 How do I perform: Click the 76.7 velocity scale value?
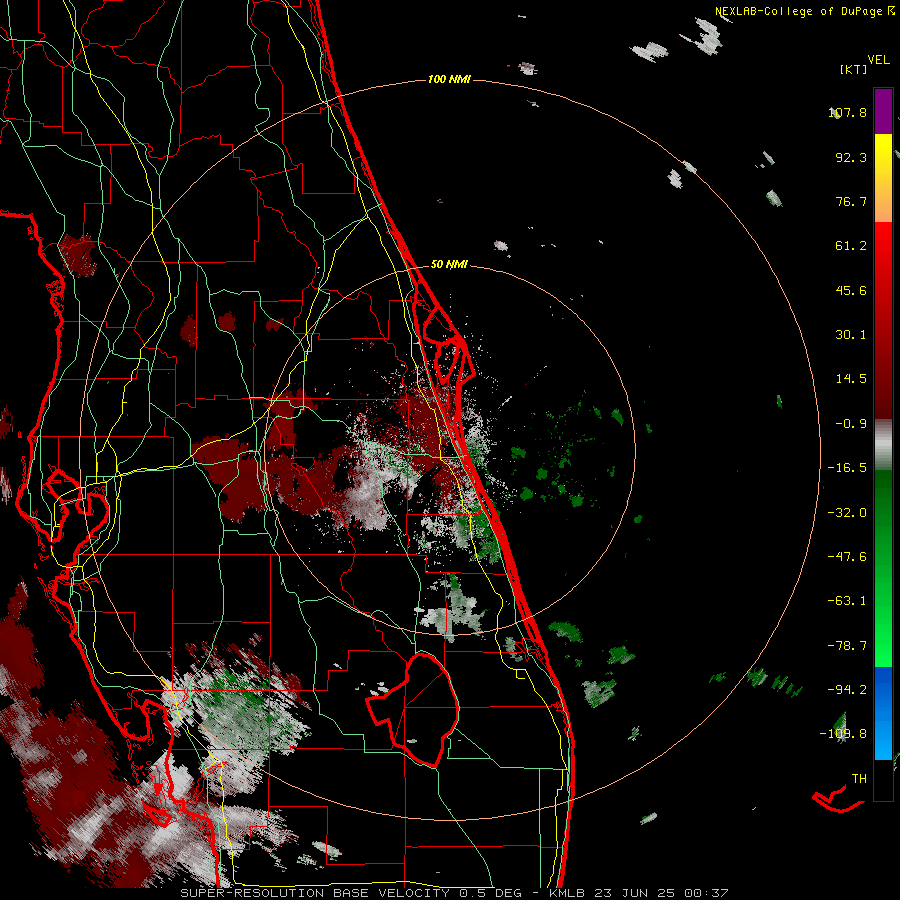pyautogui.click(x=851, y=201)
